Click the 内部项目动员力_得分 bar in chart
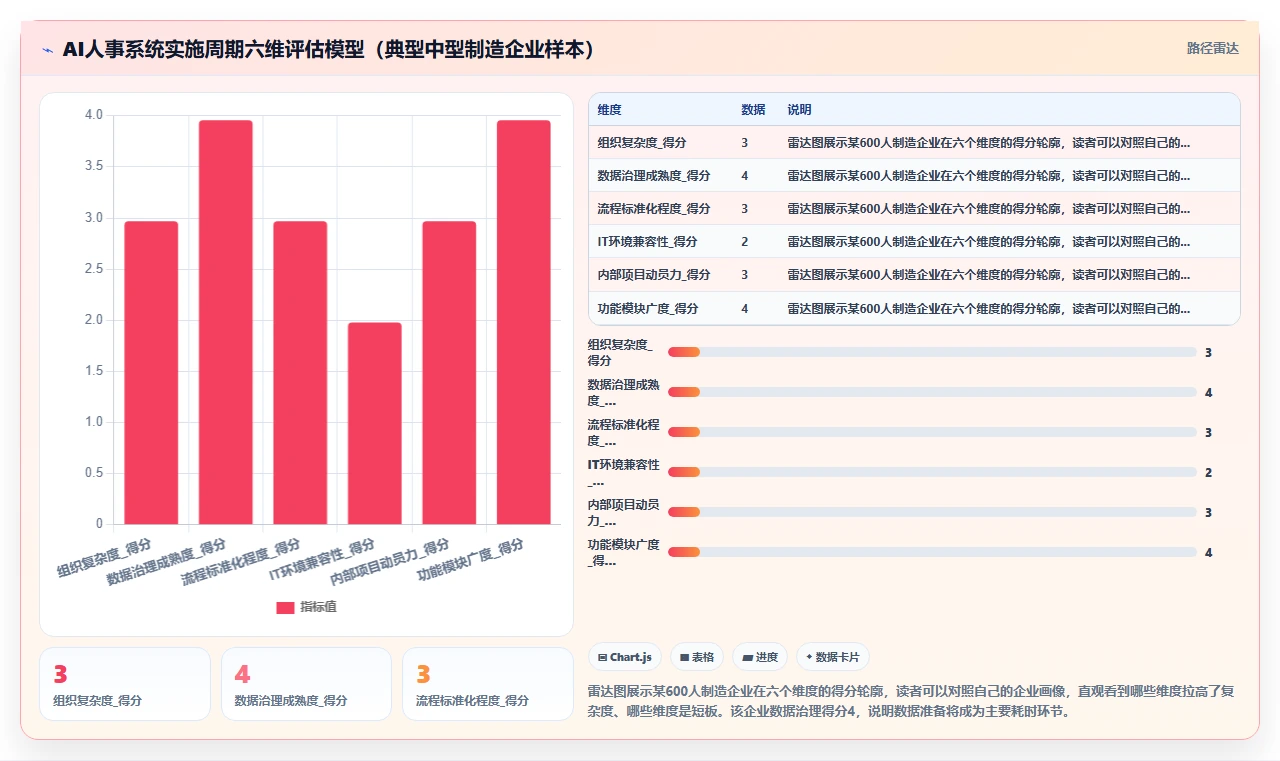The height and width of the screenshot is (761, 1280). [449, 372]
